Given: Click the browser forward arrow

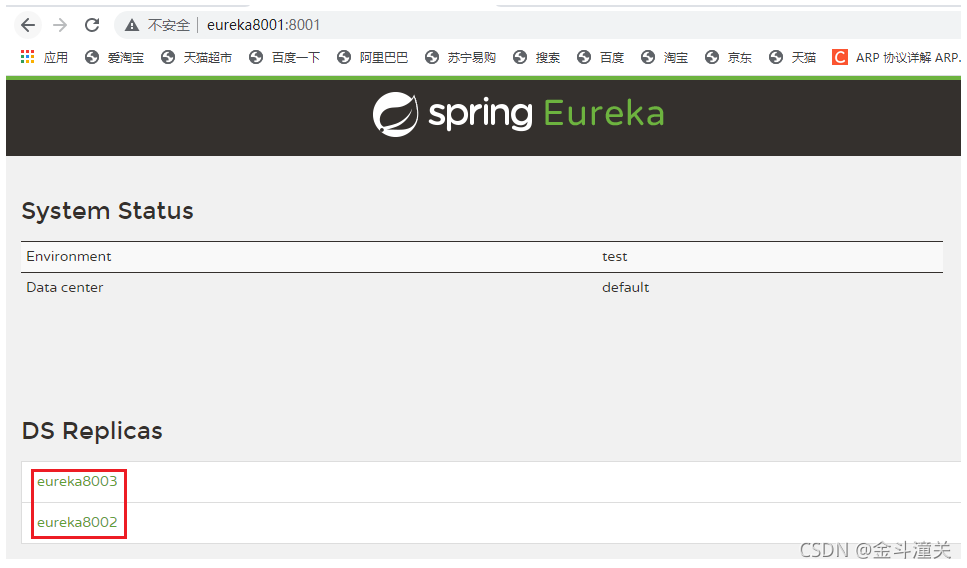Looking at the screenshot, I should 60,25.
